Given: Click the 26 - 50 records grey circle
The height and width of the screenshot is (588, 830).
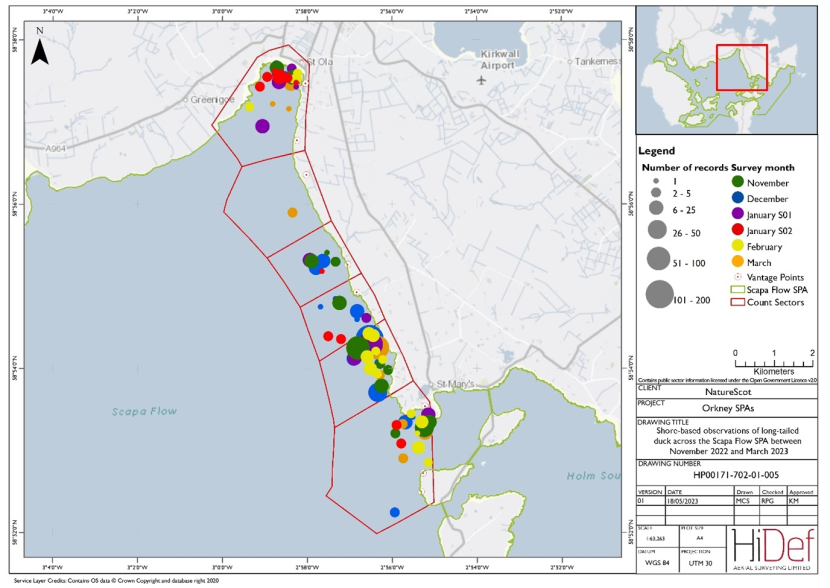Looking at the screenshot, I should click(657, 230).
